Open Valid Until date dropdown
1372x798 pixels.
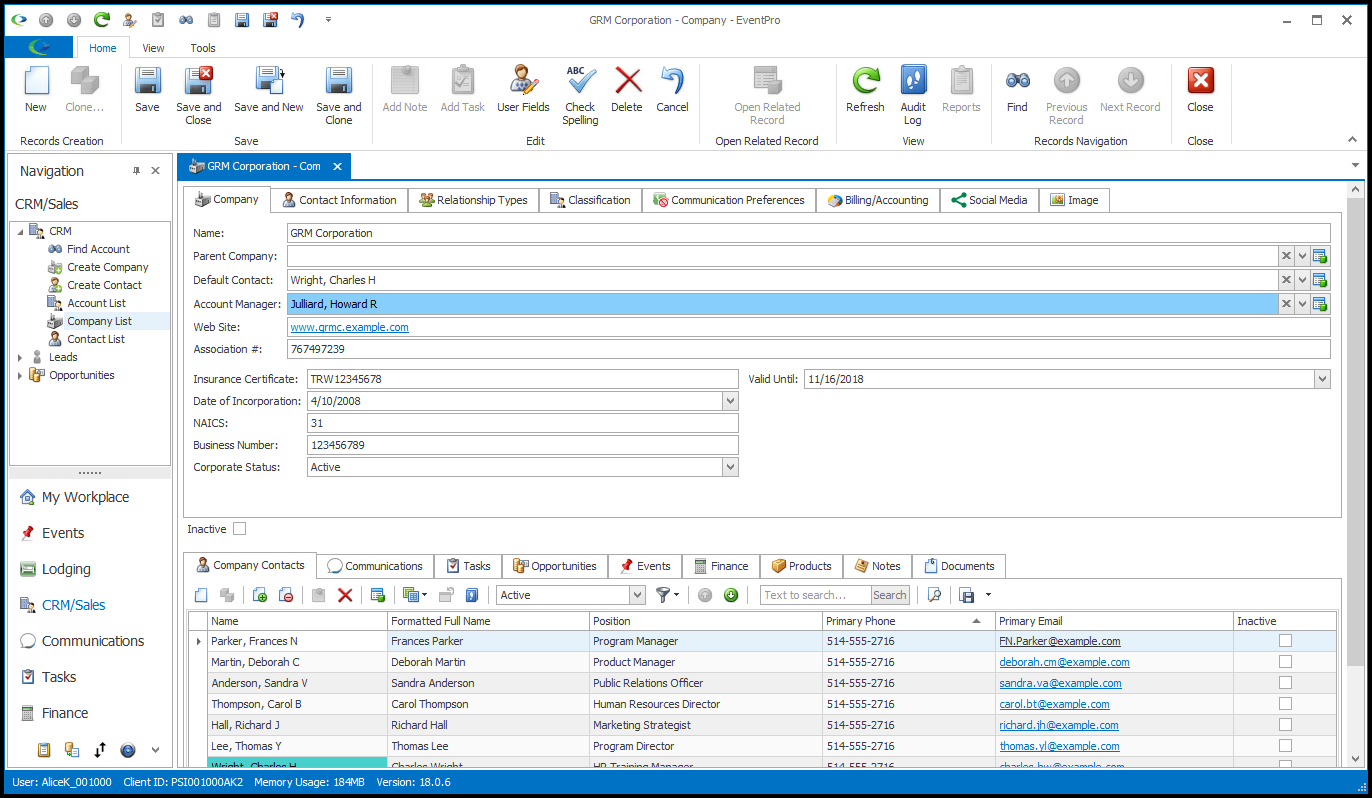coord(1322,379)
